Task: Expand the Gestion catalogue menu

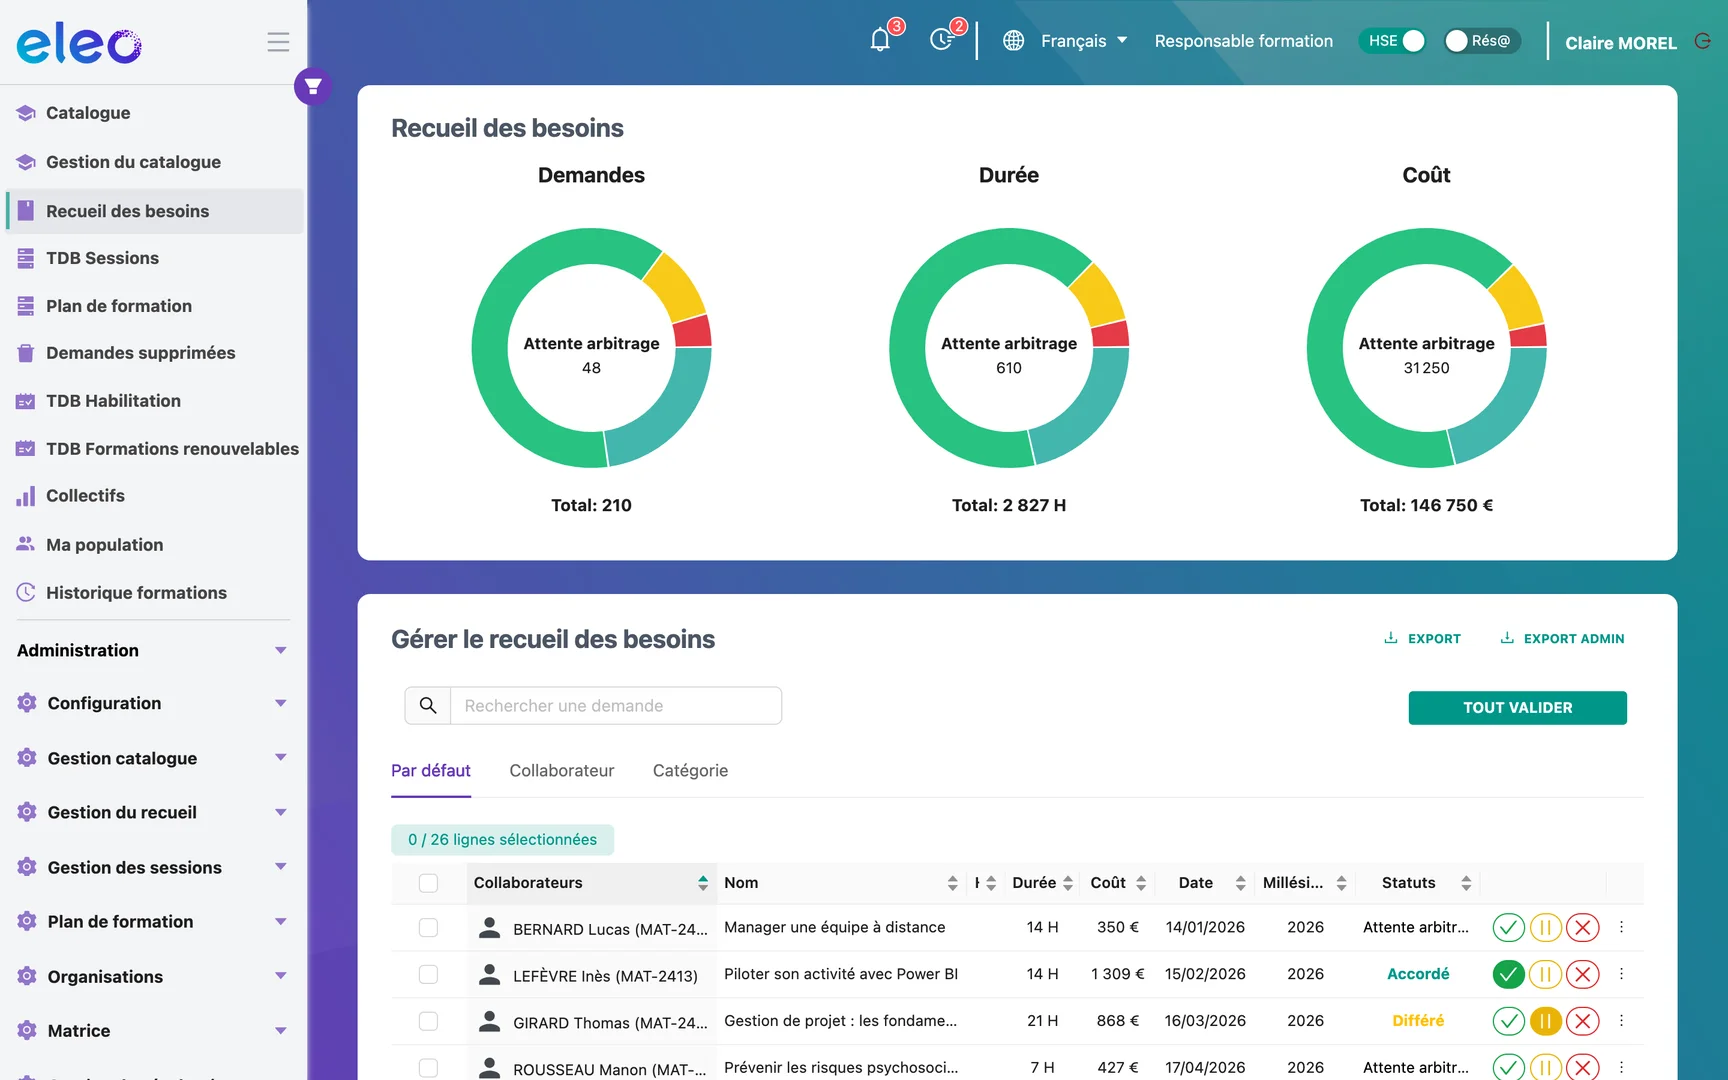Action: coord(153,758)
